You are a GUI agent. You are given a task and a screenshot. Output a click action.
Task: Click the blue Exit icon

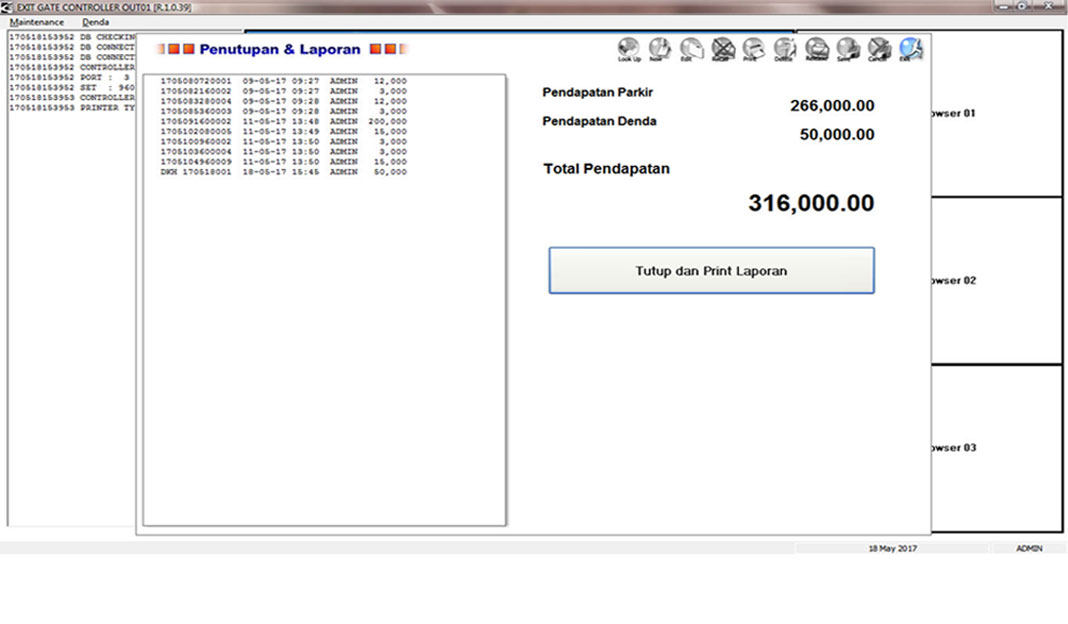pos(910,48)
